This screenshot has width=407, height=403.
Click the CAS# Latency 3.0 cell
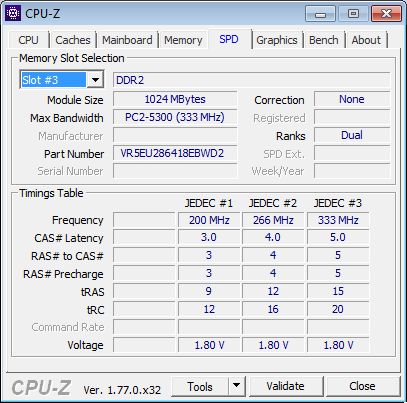209,238
